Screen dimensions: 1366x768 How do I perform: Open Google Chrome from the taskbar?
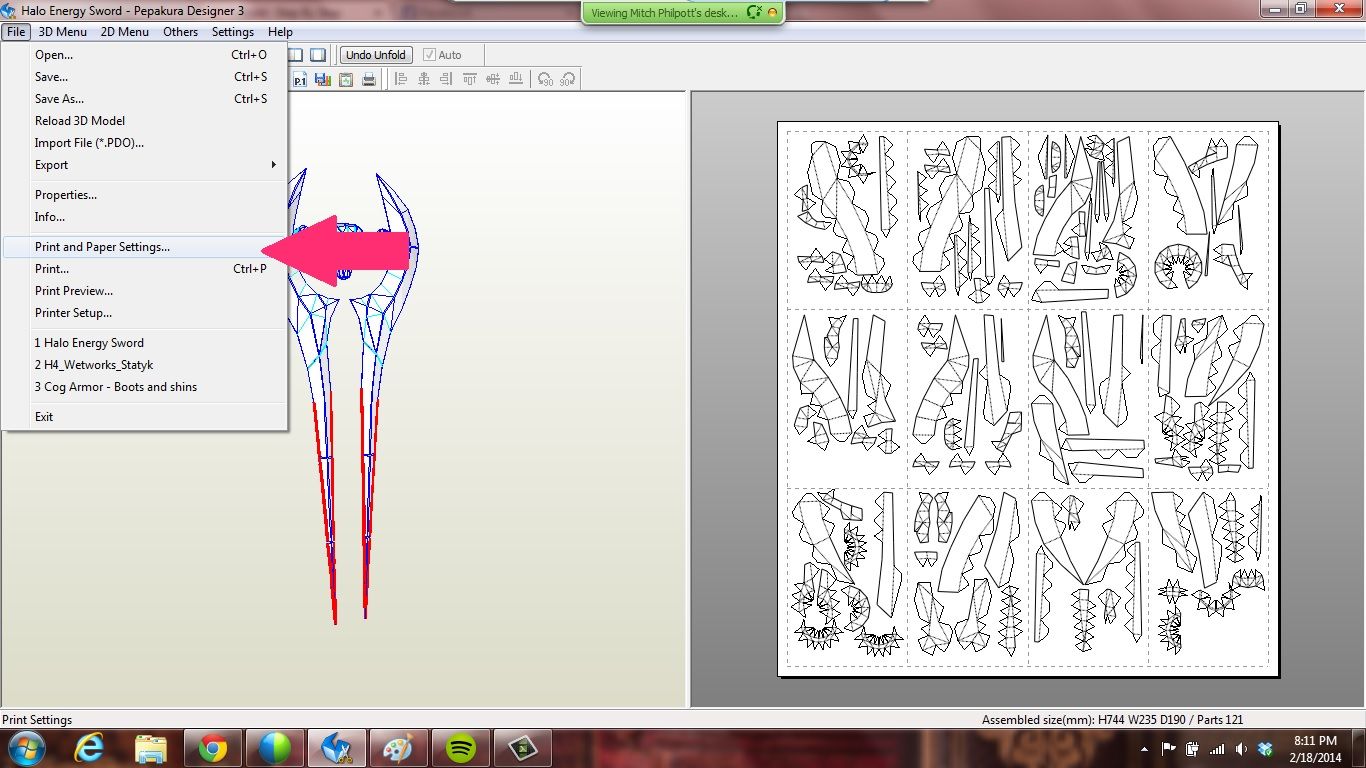pos(212,747)
